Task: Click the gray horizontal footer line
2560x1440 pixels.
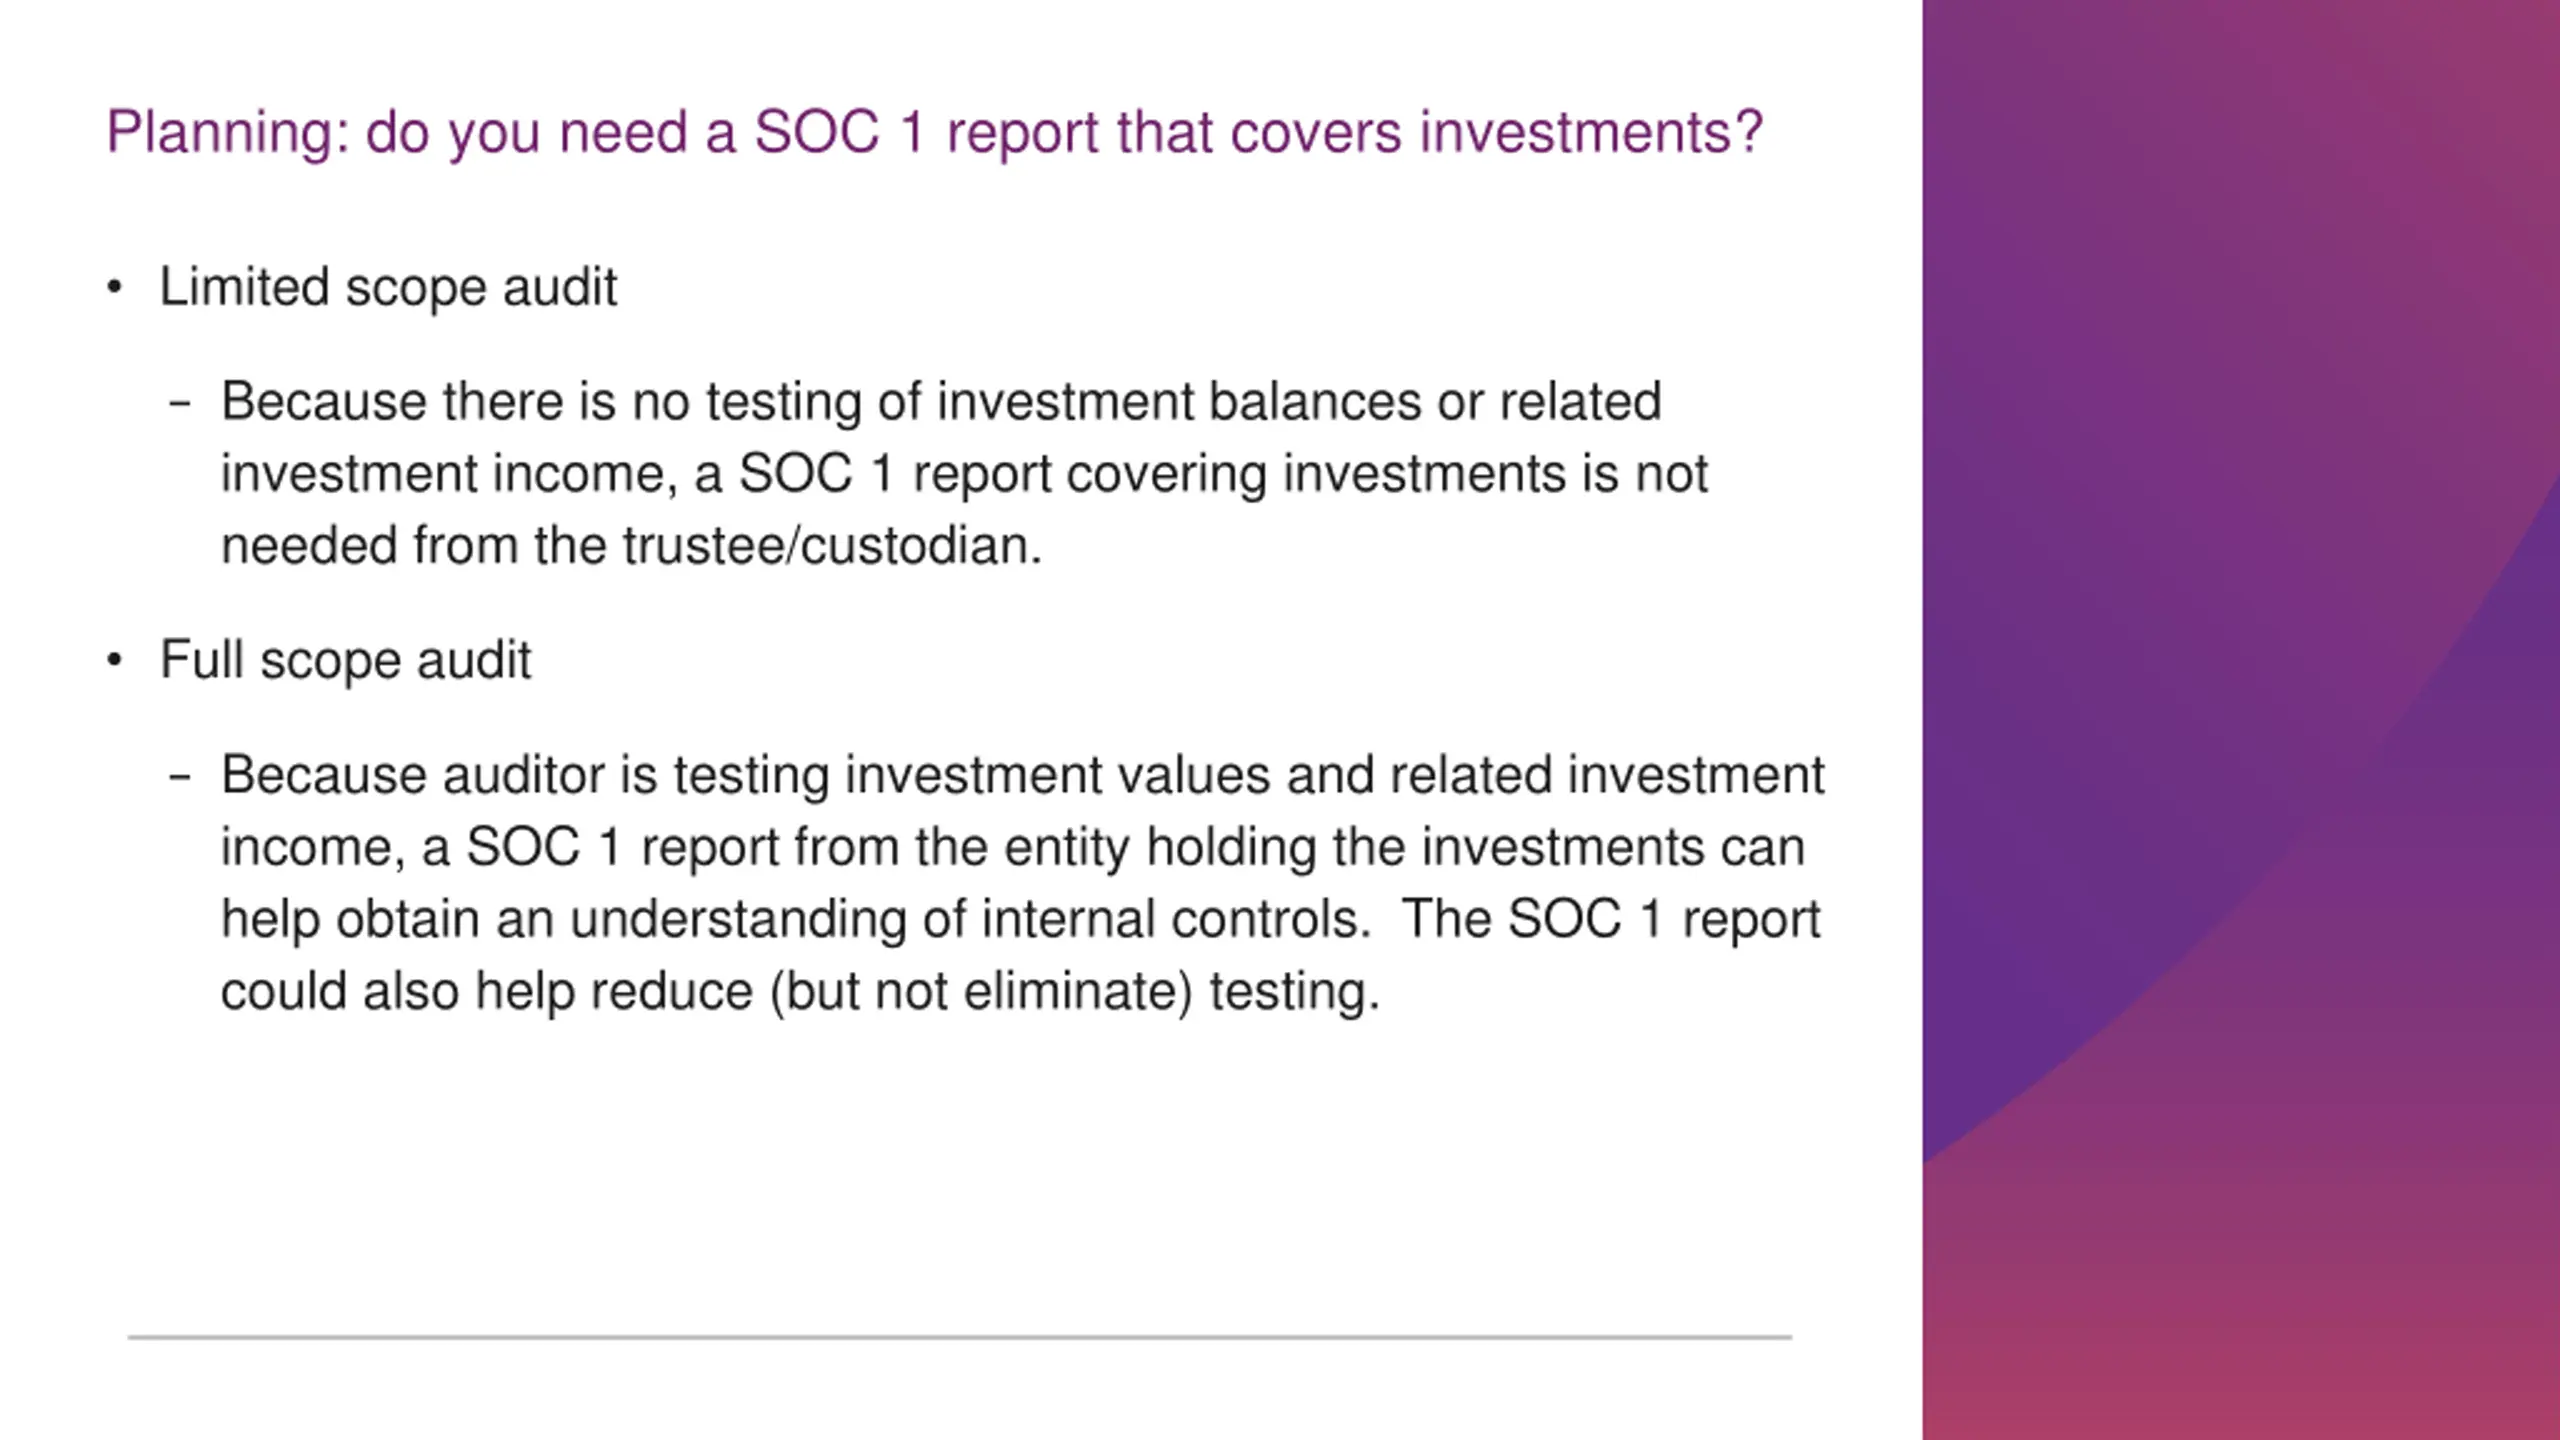Action: (960, 1337)
